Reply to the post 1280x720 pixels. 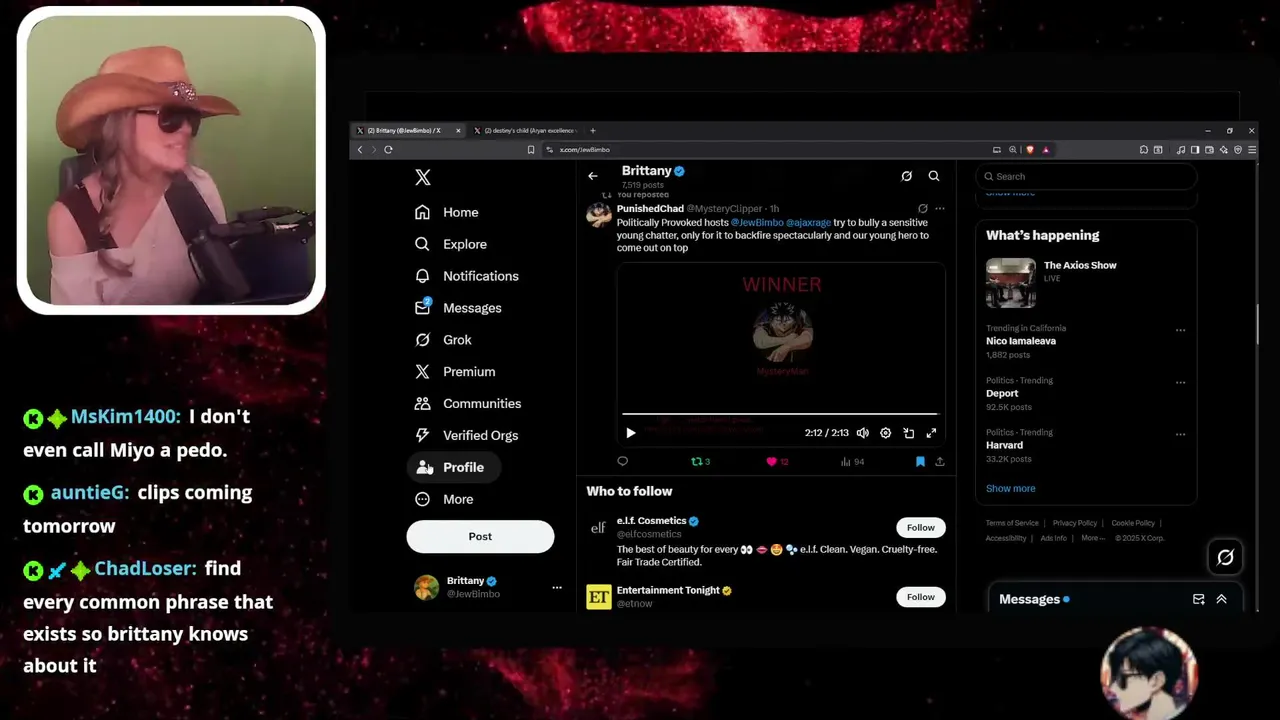(622, 461)
